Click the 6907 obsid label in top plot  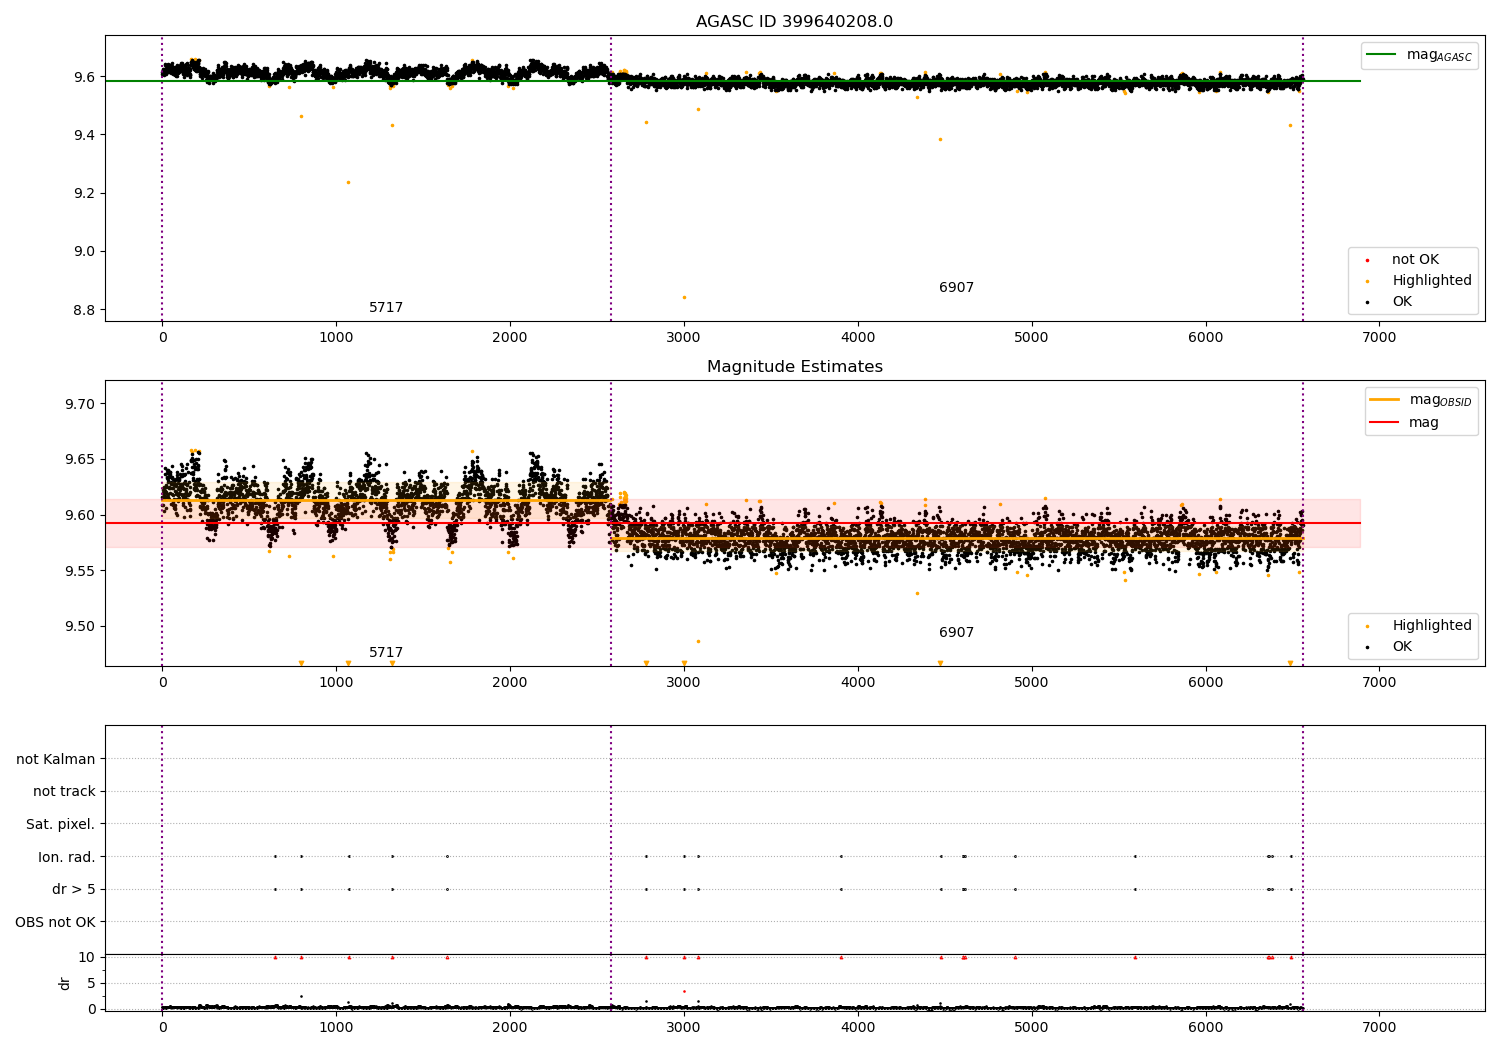[x=956, y=288]
